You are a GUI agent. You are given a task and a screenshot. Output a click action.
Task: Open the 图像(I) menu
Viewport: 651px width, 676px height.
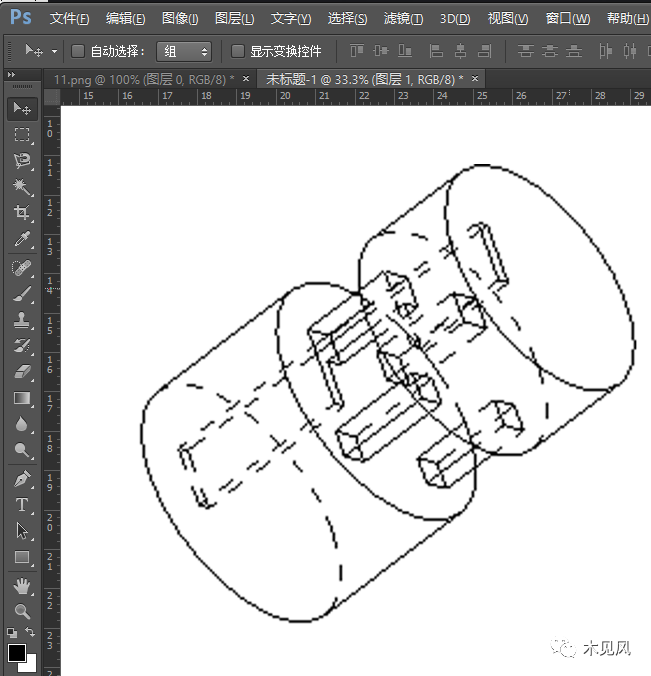click(x=180, y=18)
